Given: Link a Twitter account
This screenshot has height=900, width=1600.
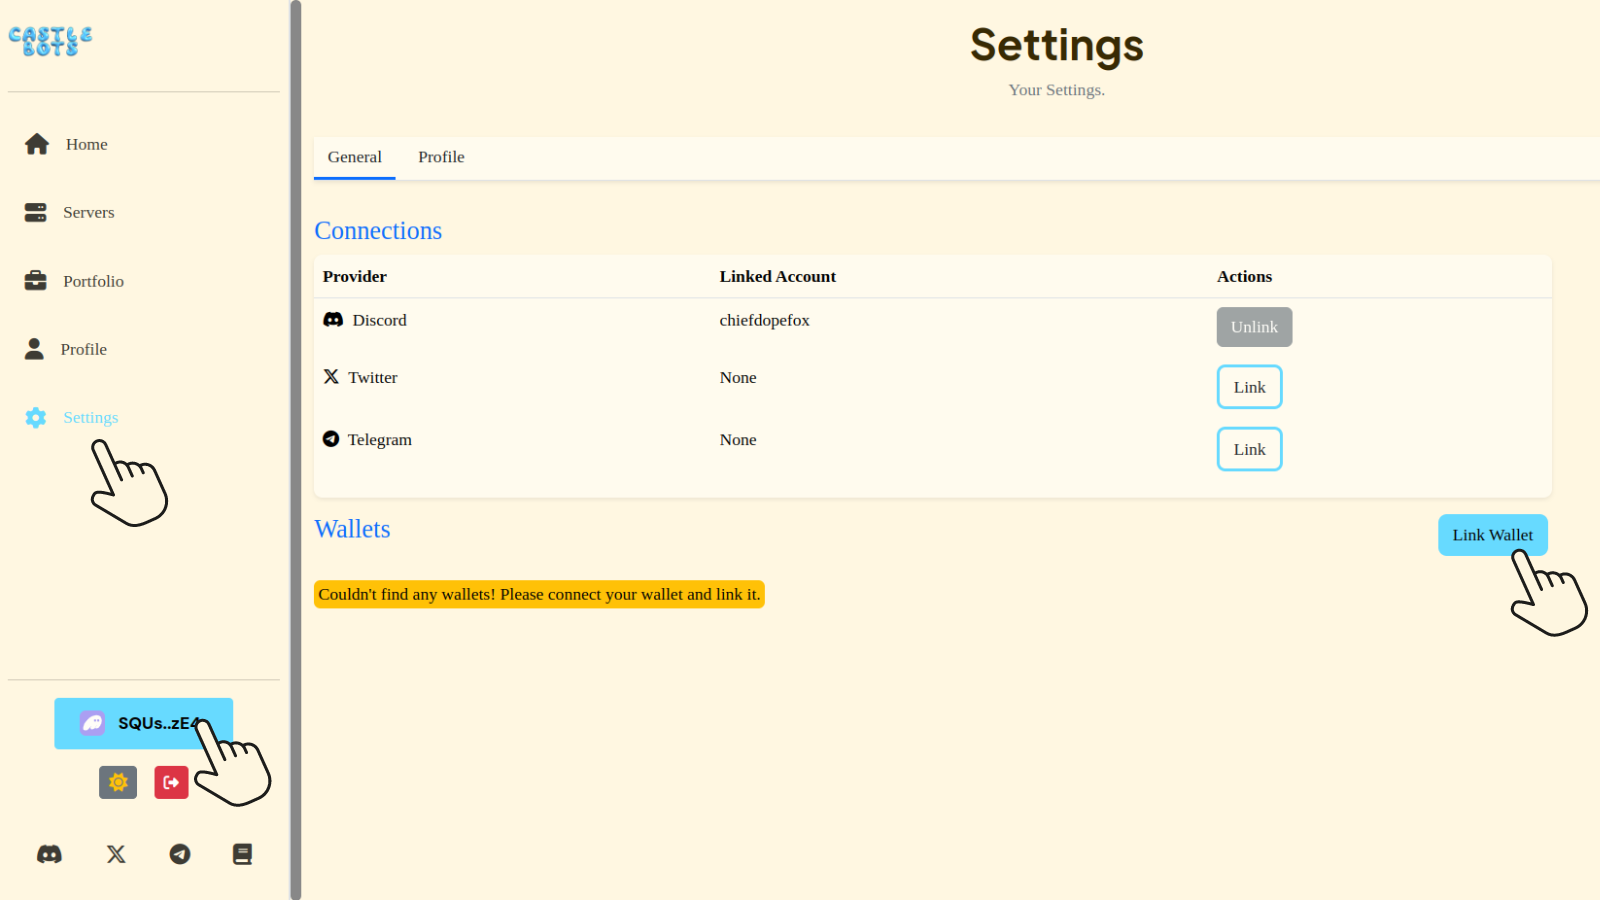Looking at the screenshot, I should (1249, 387).
